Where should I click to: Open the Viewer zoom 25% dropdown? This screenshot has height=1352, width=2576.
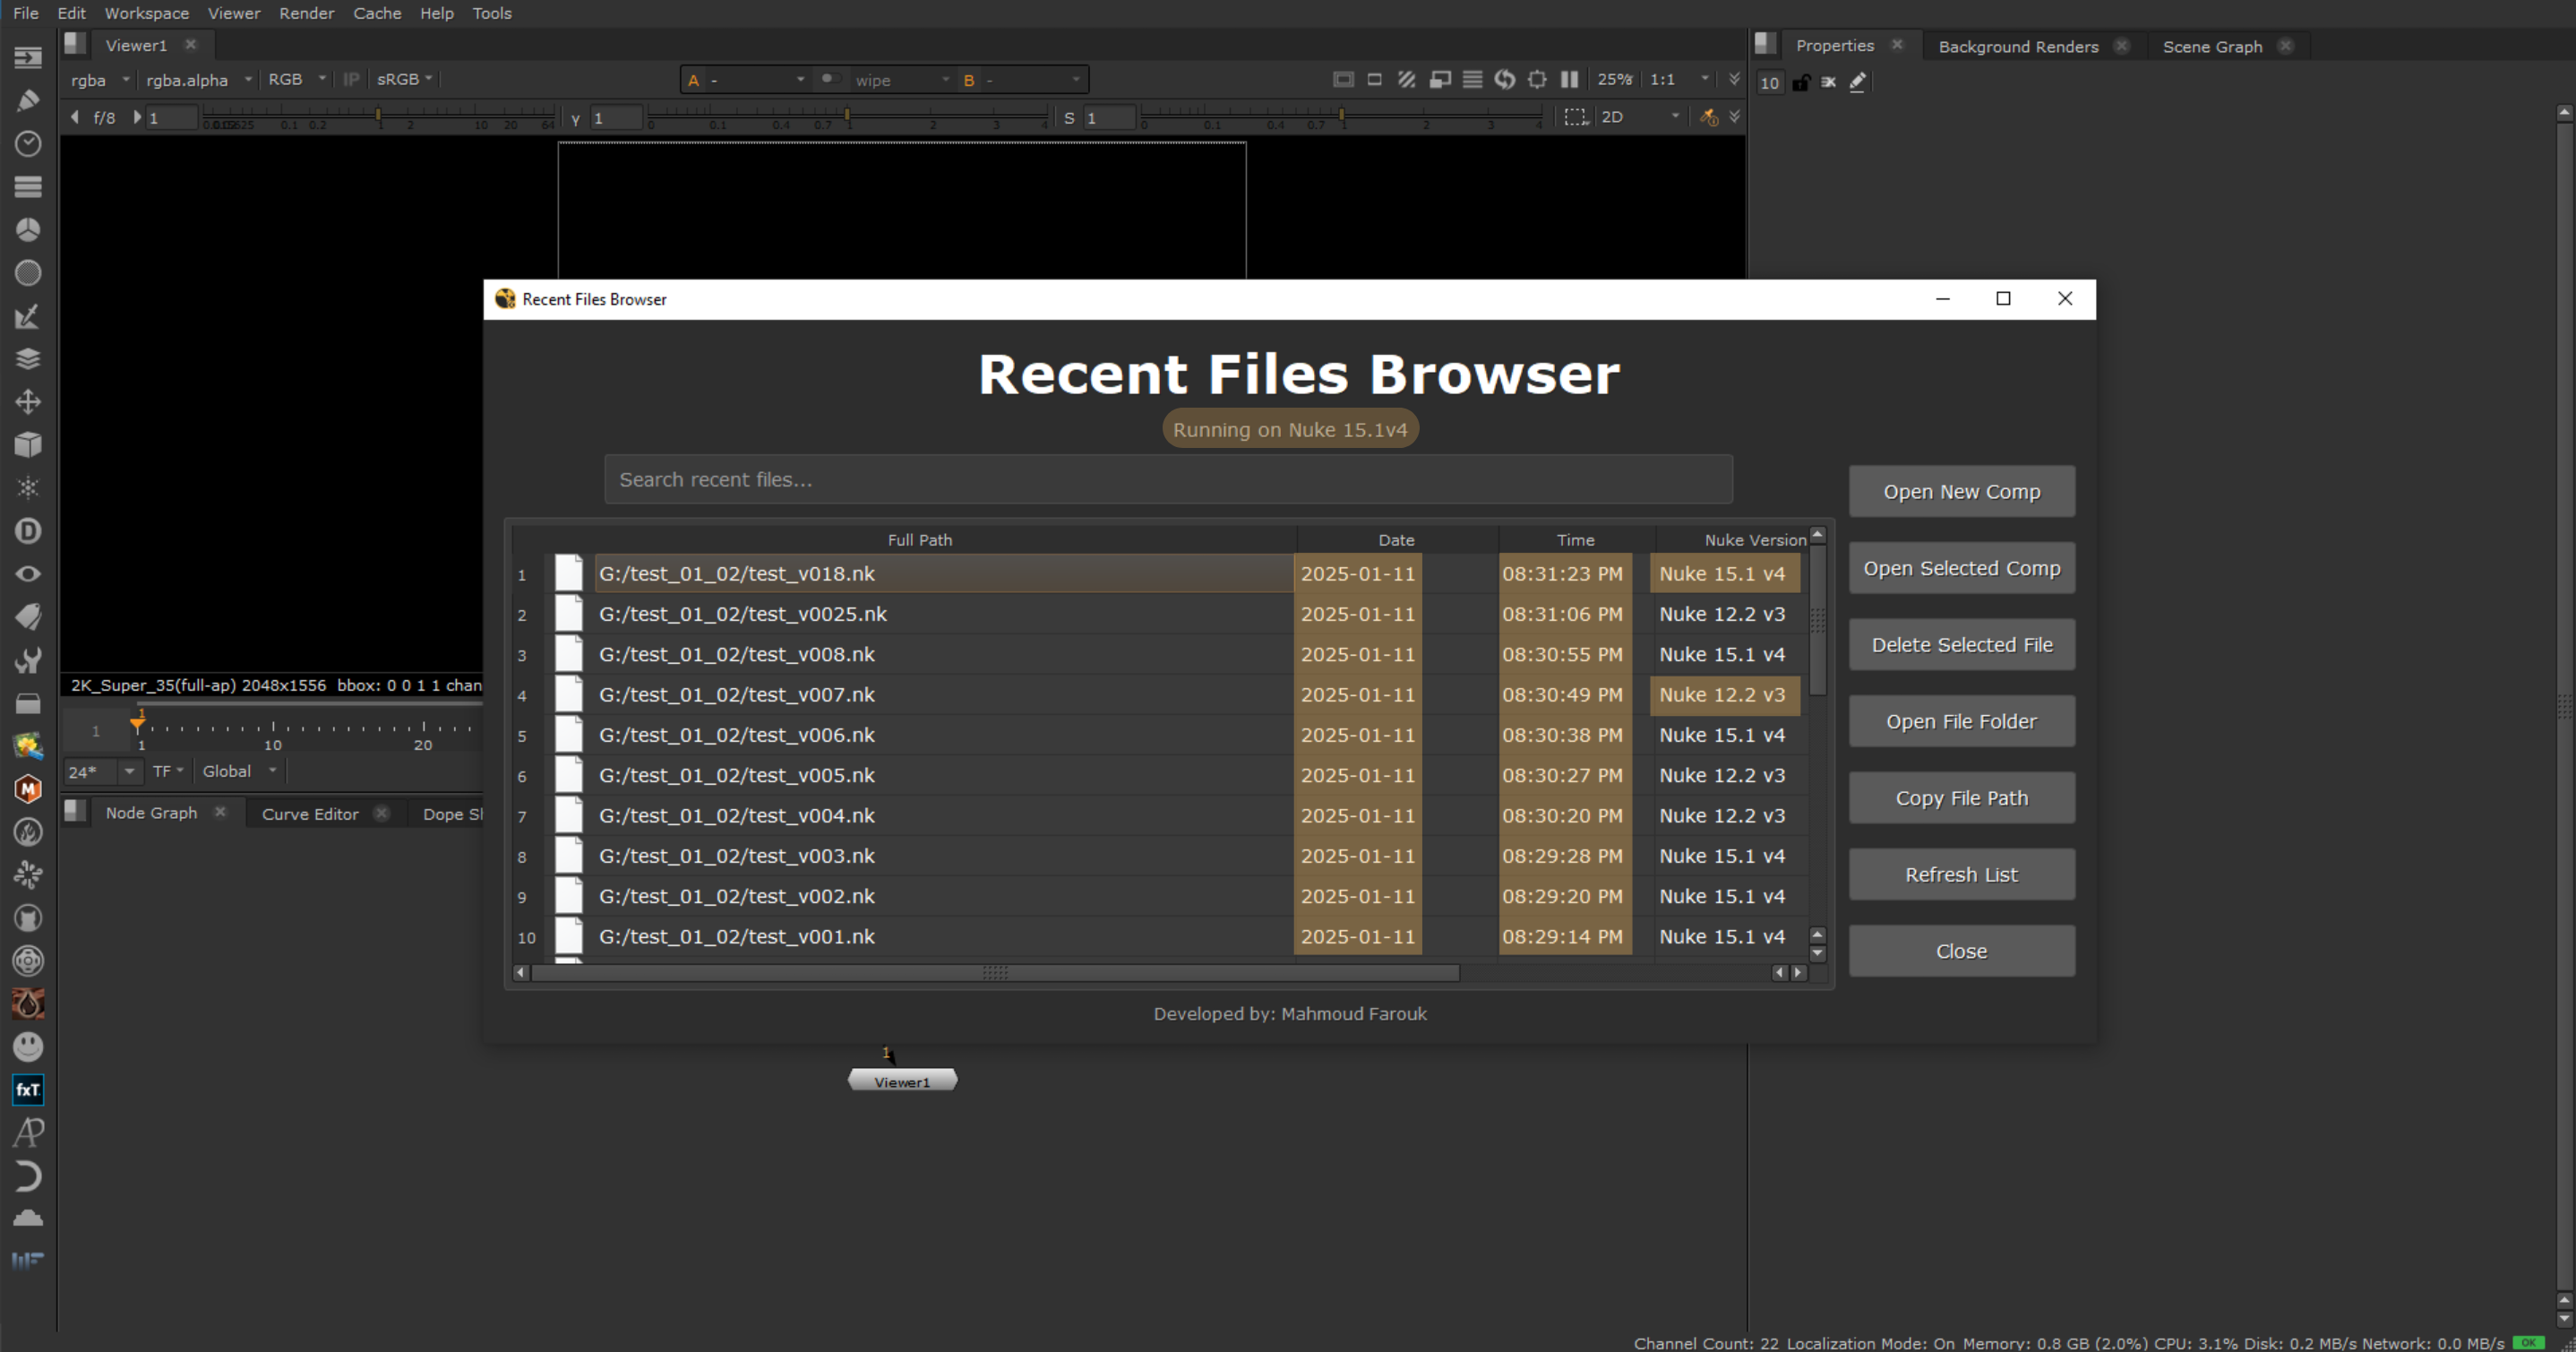[1616, 80]
